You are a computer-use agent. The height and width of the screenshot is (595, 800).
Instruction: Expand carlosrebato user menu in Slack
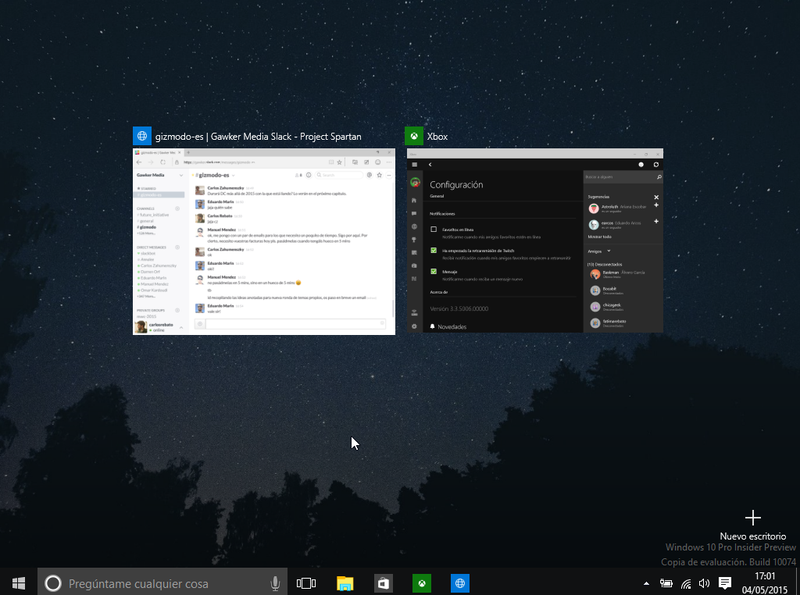181,328
